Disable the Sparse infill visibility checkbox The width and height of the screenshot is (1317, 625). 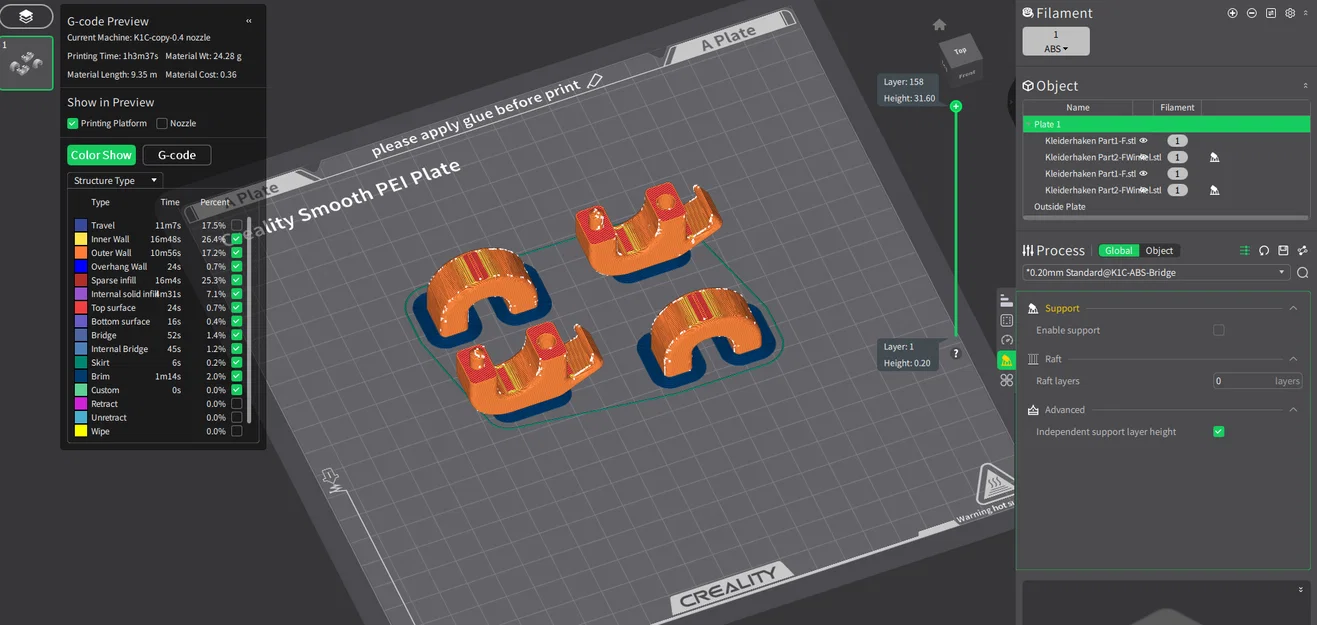[x=237, y=280]
